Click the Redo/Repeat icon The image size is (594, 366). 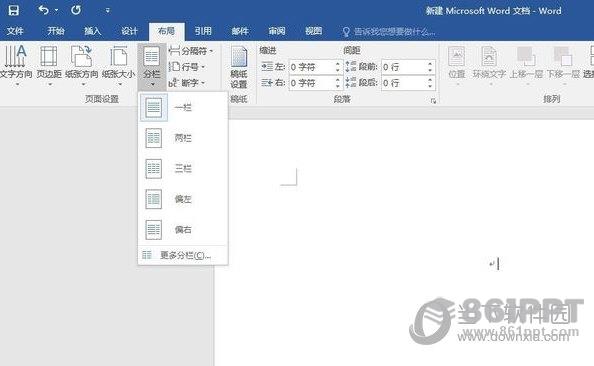point(76,10)
